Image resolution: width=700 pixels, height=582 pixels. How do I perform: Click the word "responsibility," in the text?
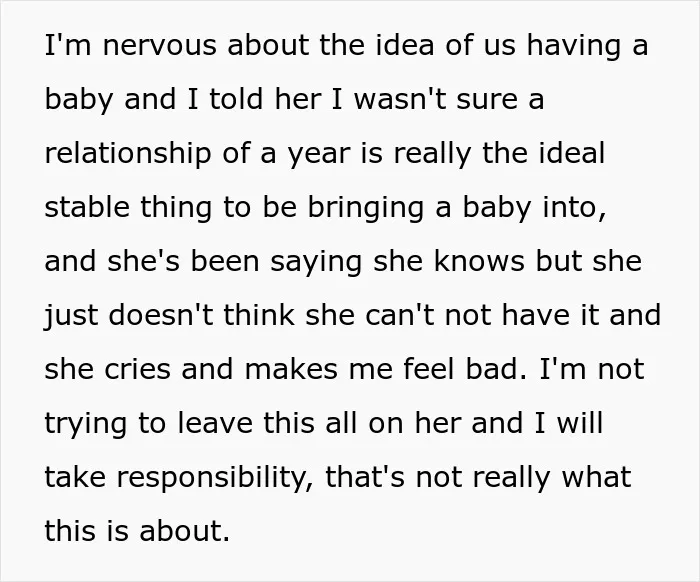[x=215, y=478]
